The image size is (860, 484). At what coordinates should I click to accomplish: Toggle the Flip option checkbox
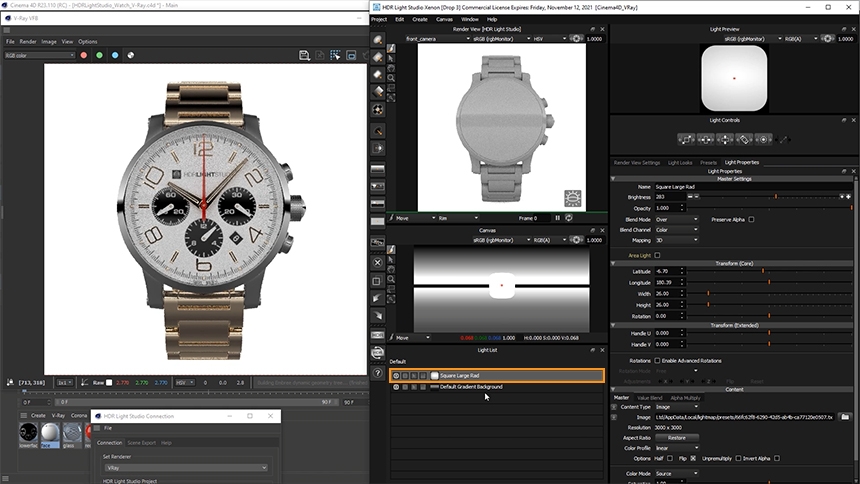coord(693,458)
